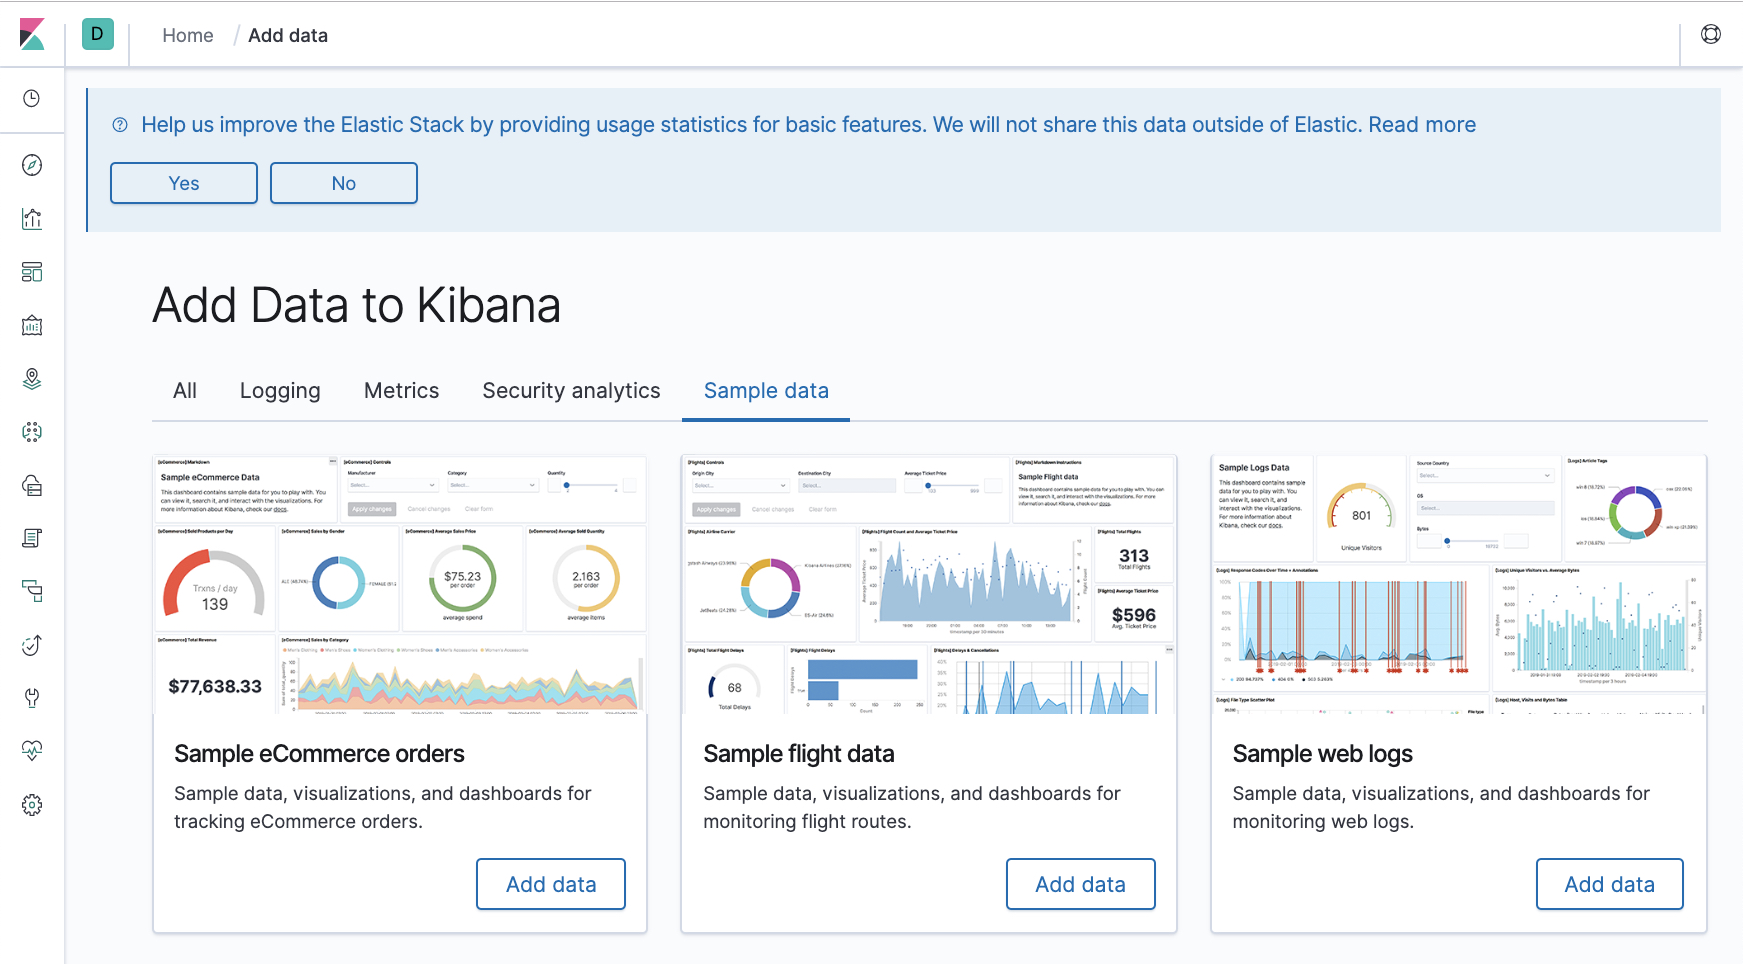Click 'monitoring flight routes' description text

807,822
